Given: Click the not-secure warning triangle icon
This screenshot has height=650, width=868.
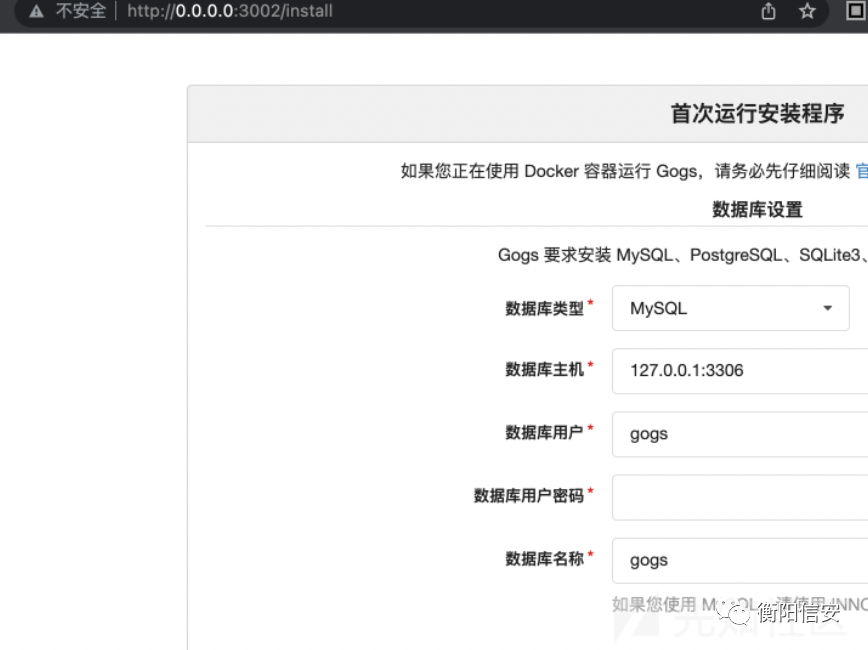Looking at the screenshot, I should (x=37, y=11).
